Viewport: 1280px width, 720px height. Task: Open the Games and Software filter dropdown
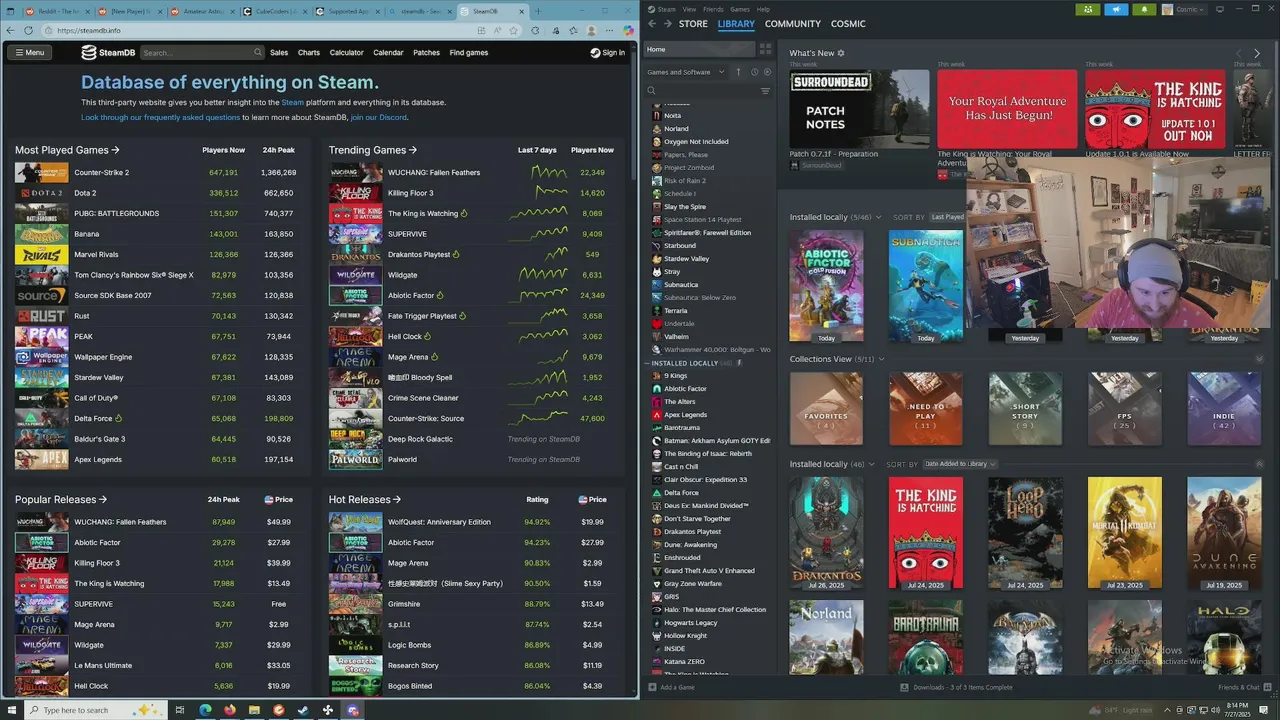pos(686,72)
